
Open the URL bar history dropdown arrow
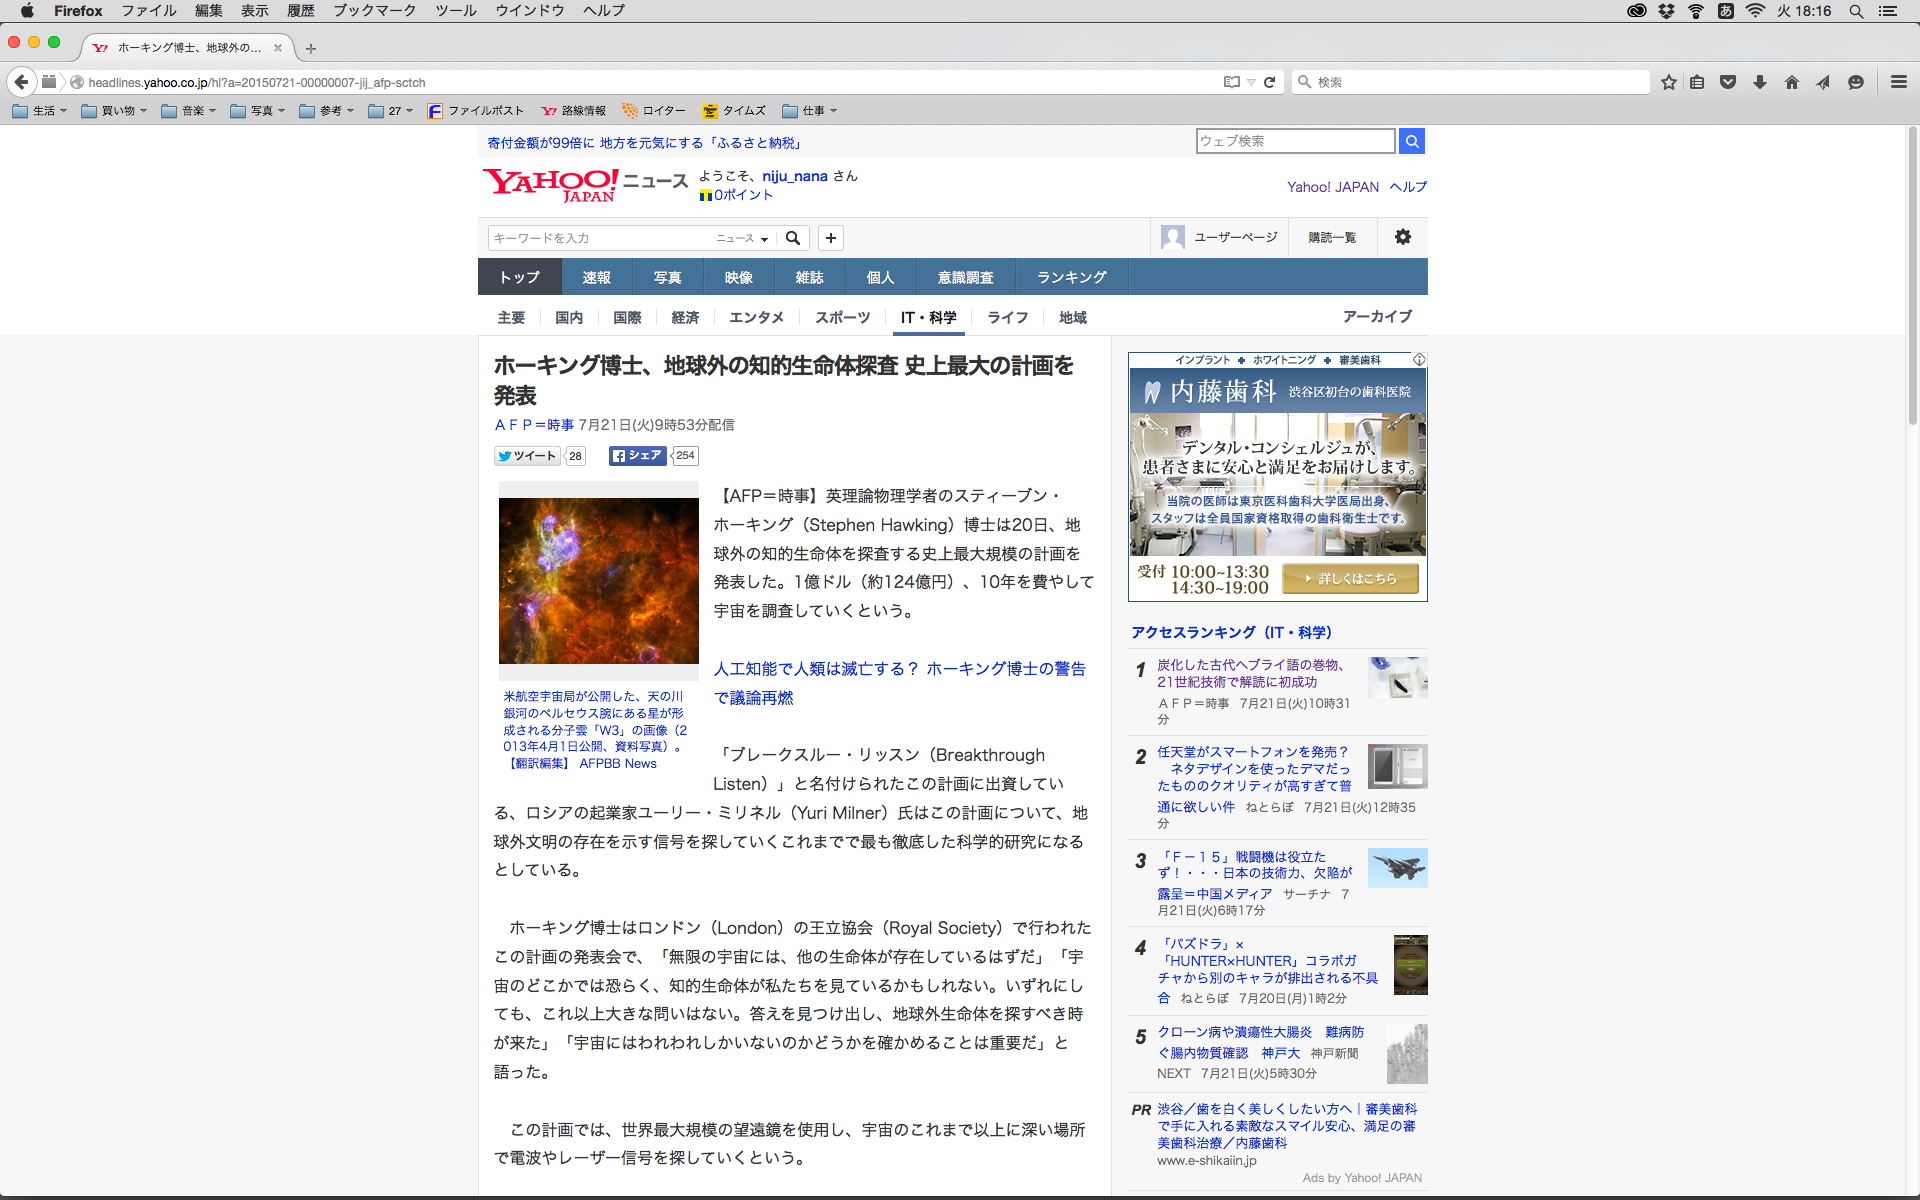(x=1251, y=82)
